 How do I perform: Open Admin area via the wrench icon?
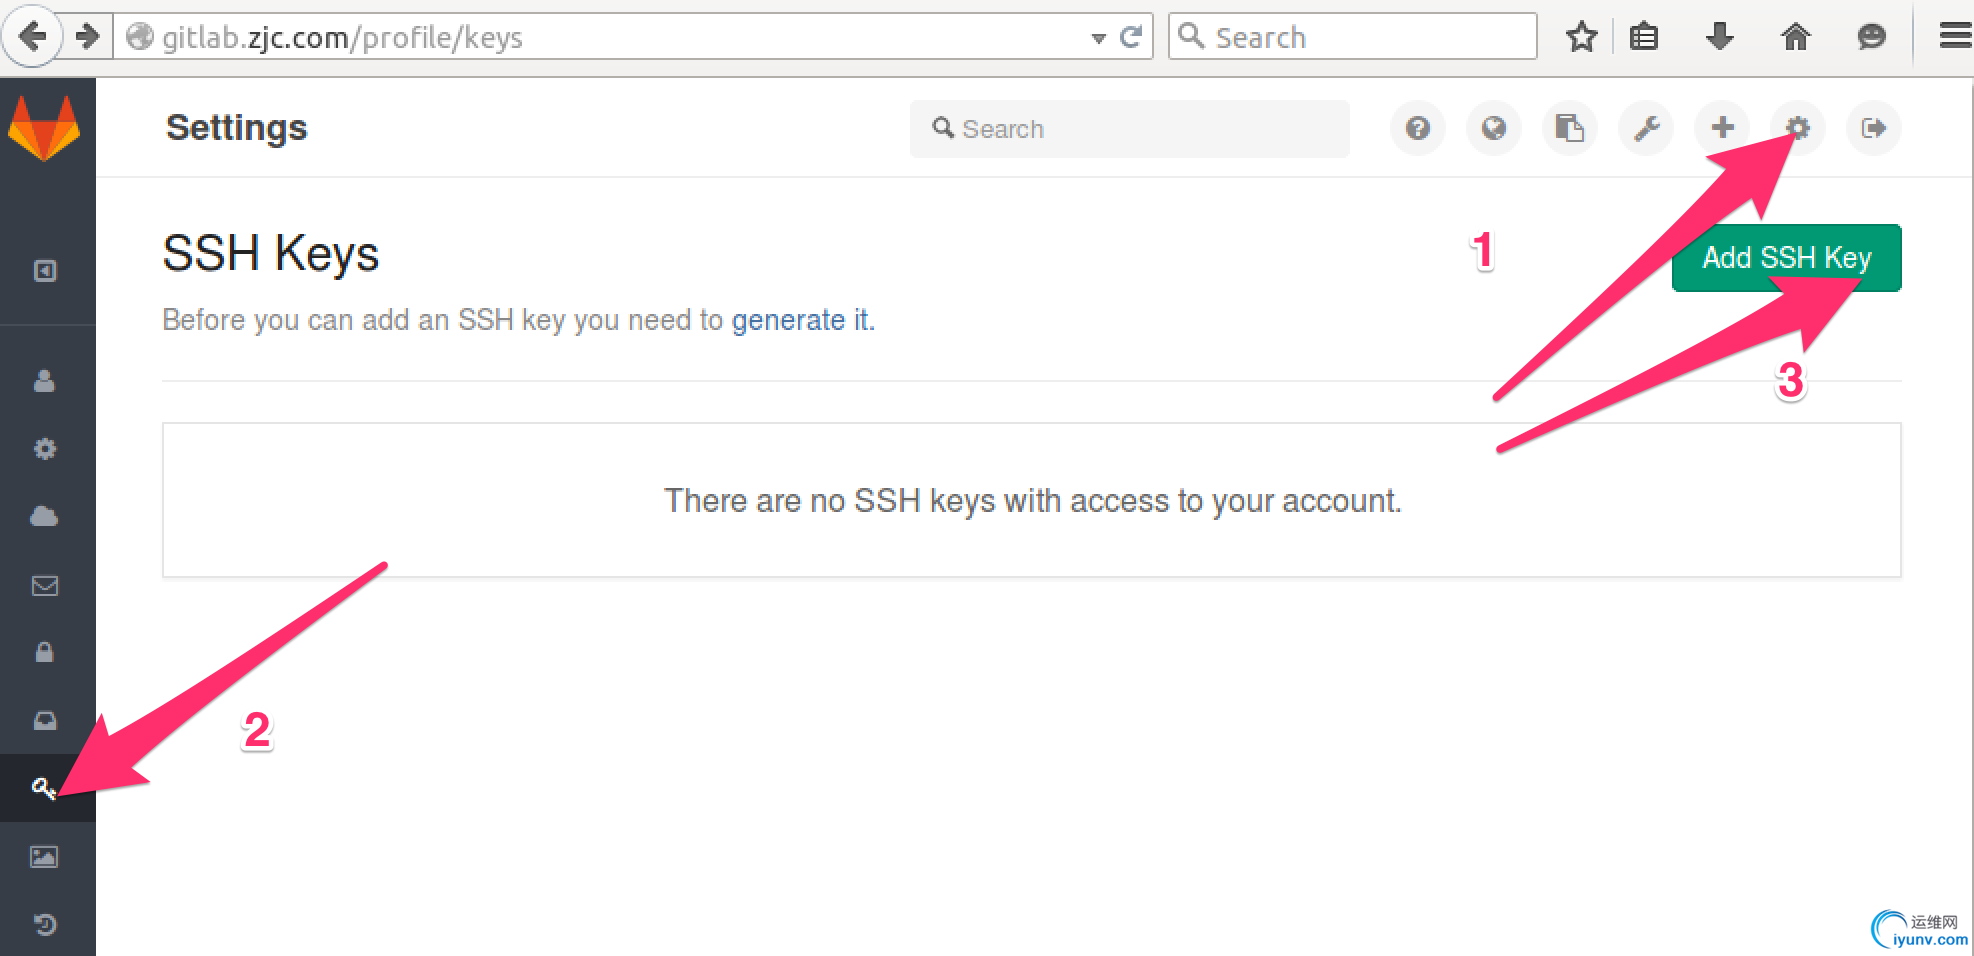click(x=1646, y=128)
